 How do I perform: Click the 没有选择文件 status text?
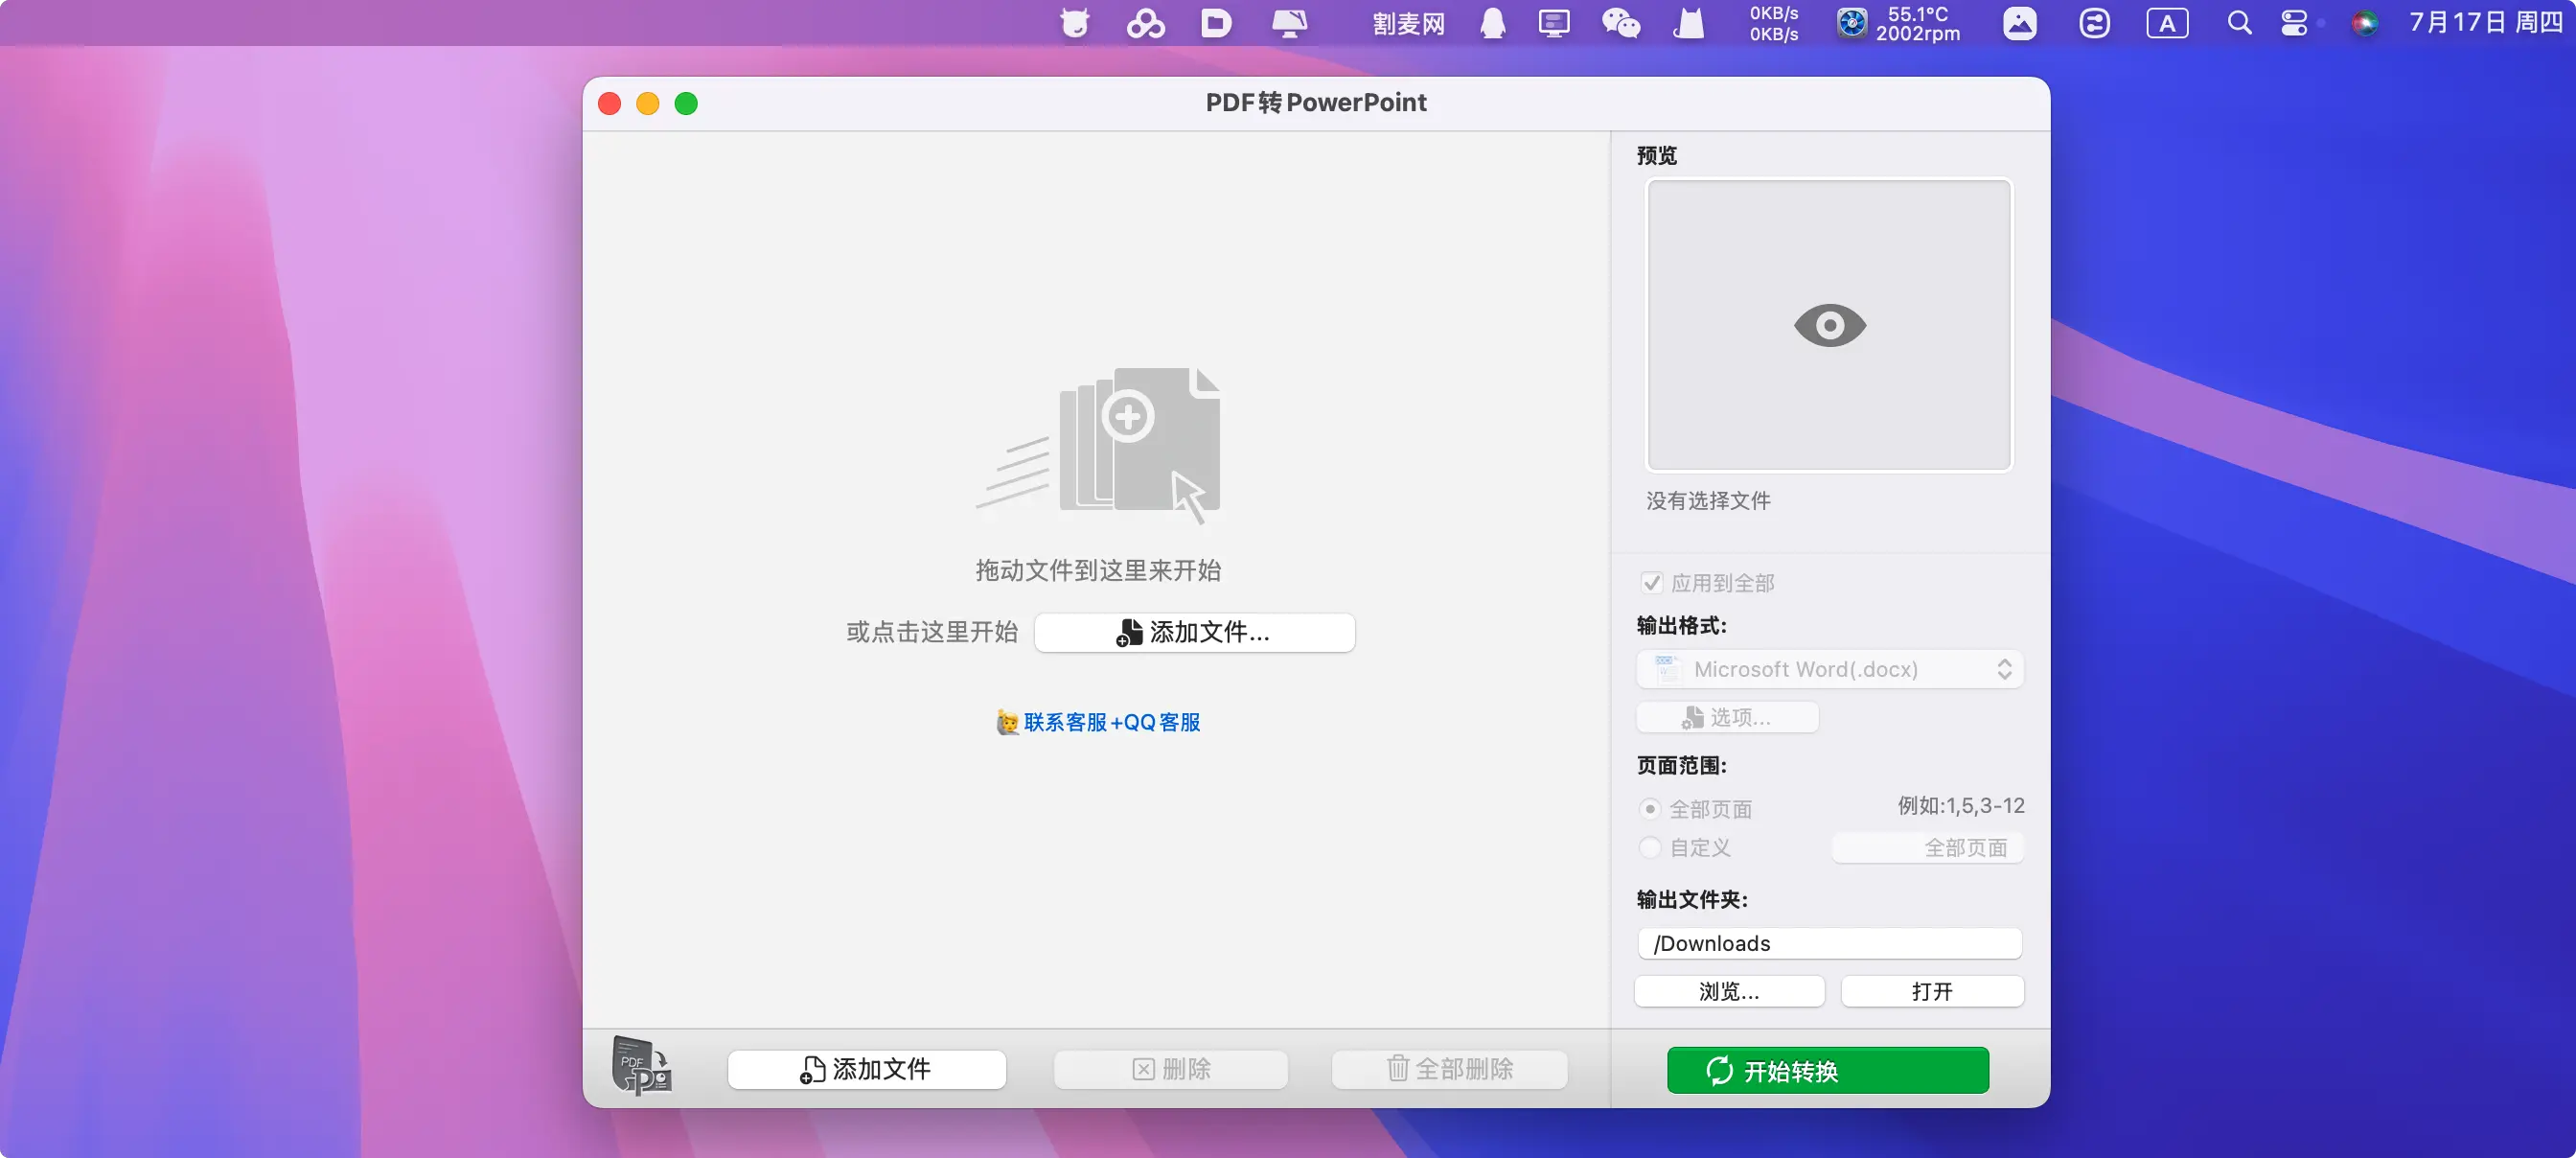coord(1708,501)
